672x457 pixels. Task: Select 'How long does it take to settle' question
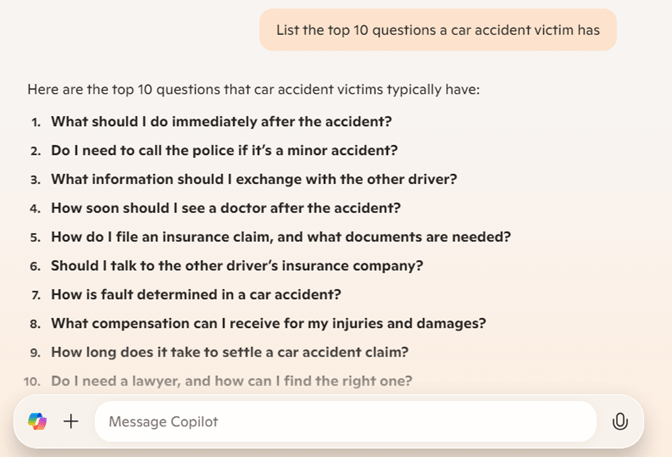[x=230, y=352]
